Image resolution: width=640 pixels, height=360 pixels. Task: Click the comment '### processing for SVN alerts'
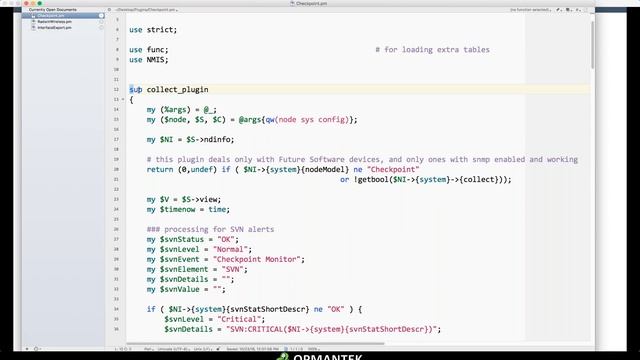tap(210, 229)
